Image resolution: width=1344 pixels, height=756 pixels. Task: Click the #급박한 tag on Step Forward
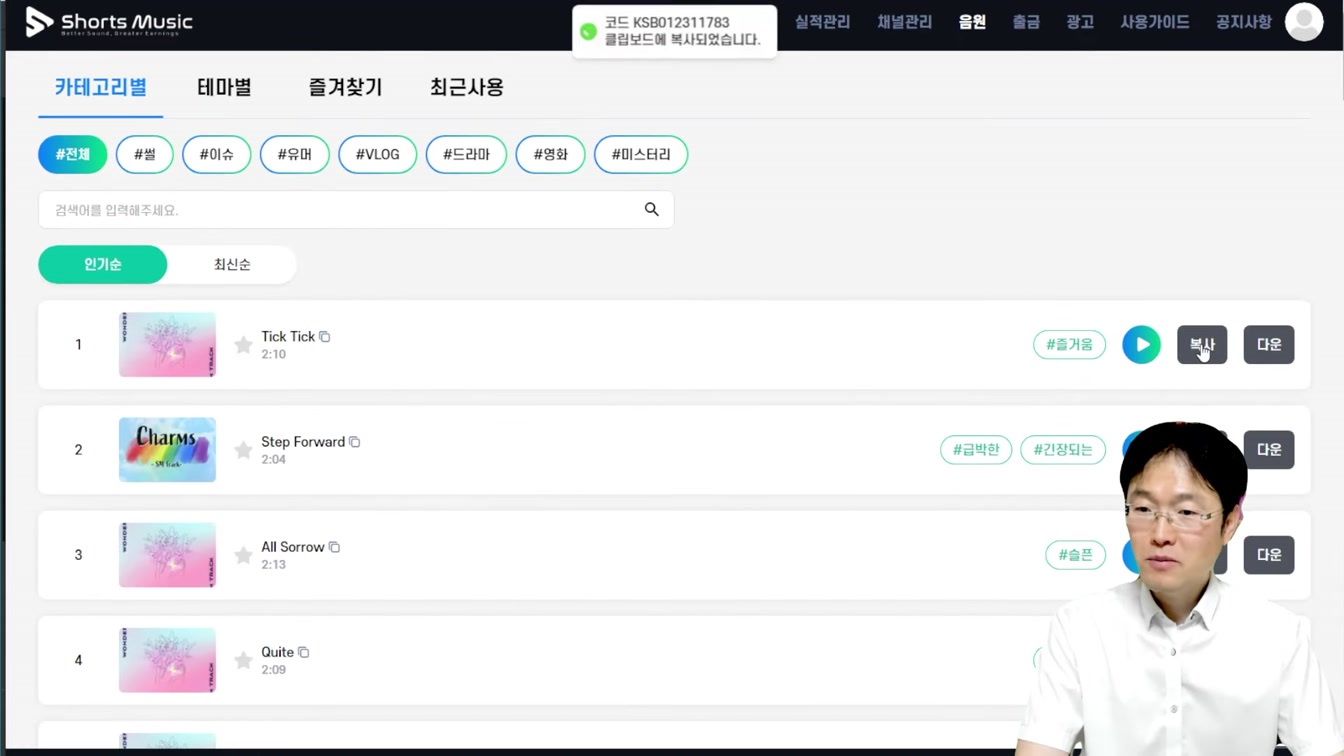976,449
